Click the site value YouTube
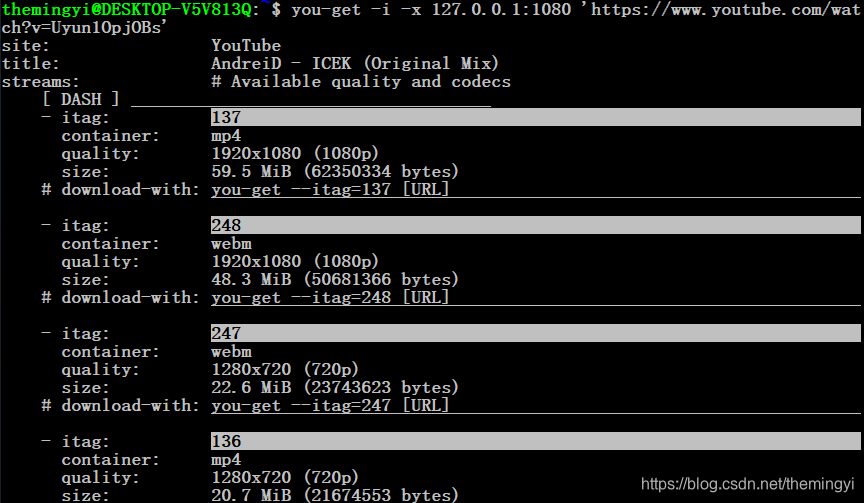Screen dimensions: 864x503 (x=246, y=45)
